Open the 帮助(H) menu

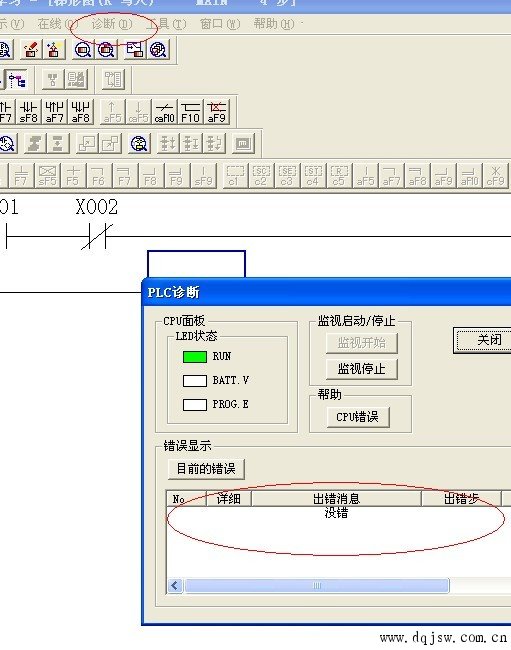(x=274, y=24)
